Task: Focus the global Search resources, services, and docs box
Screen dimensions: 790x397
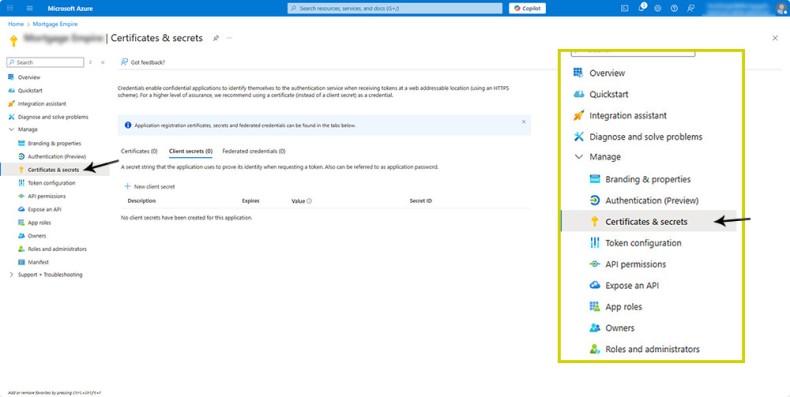Action: coord(395,9)
